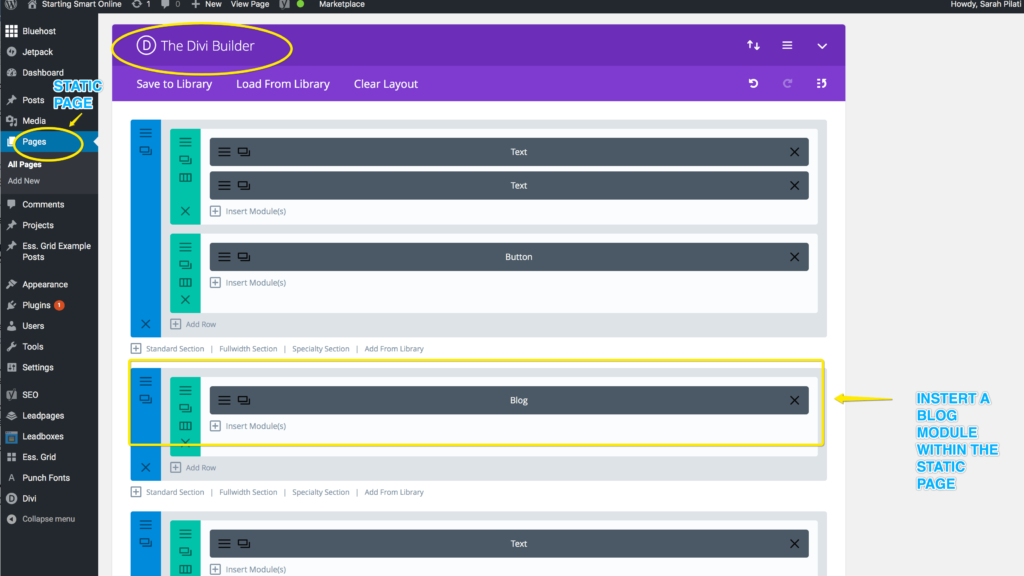This screenshot has height=576, width=1024.
Task: Click the redo icon in builder toolbar
Action: click(787, 84)
